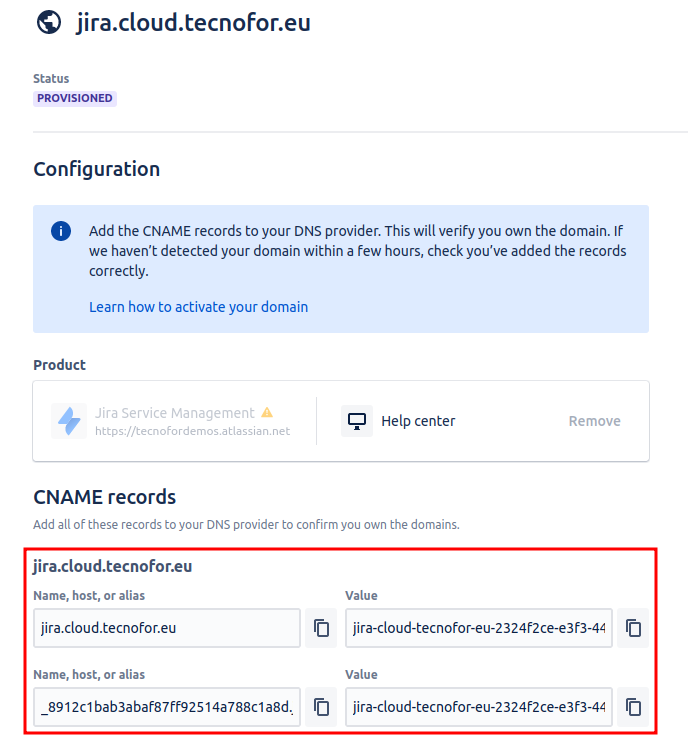
Task: Copy the _8912c1bab3abaf87 alias name
Action: (x=321, y=707)
